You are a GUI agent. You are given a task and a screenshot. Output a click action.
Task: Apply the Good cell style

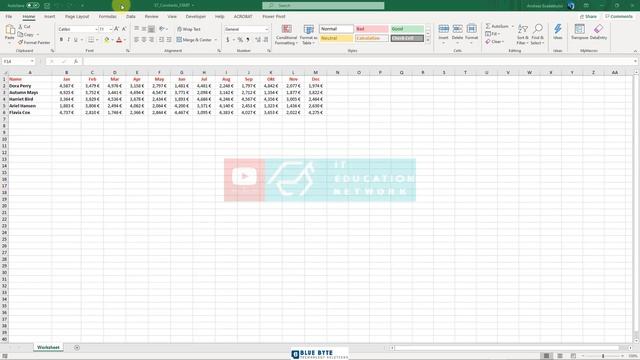[x=407, y=29]
